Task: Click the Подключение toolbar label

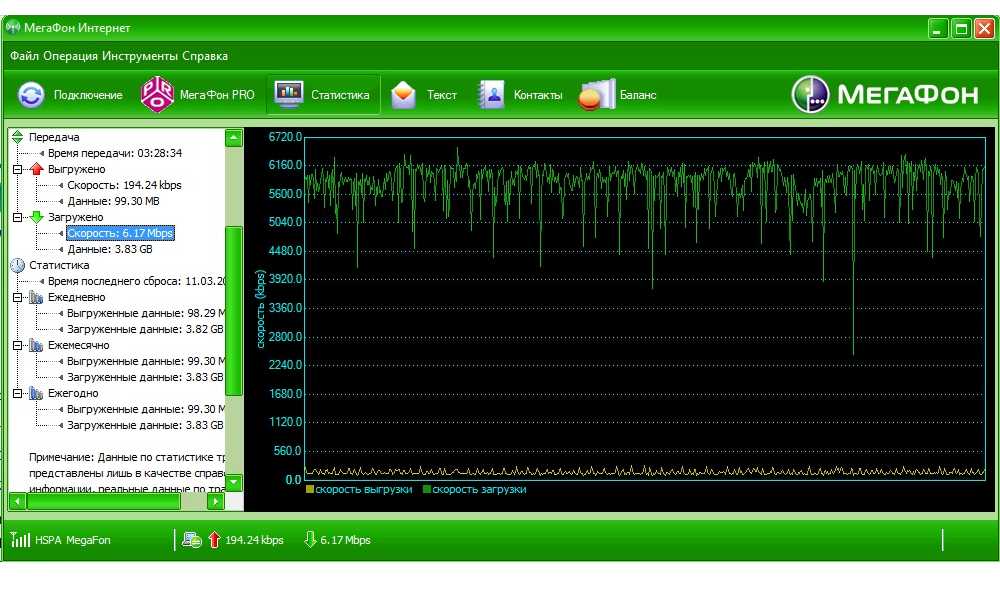Action: tap(88, 95)
